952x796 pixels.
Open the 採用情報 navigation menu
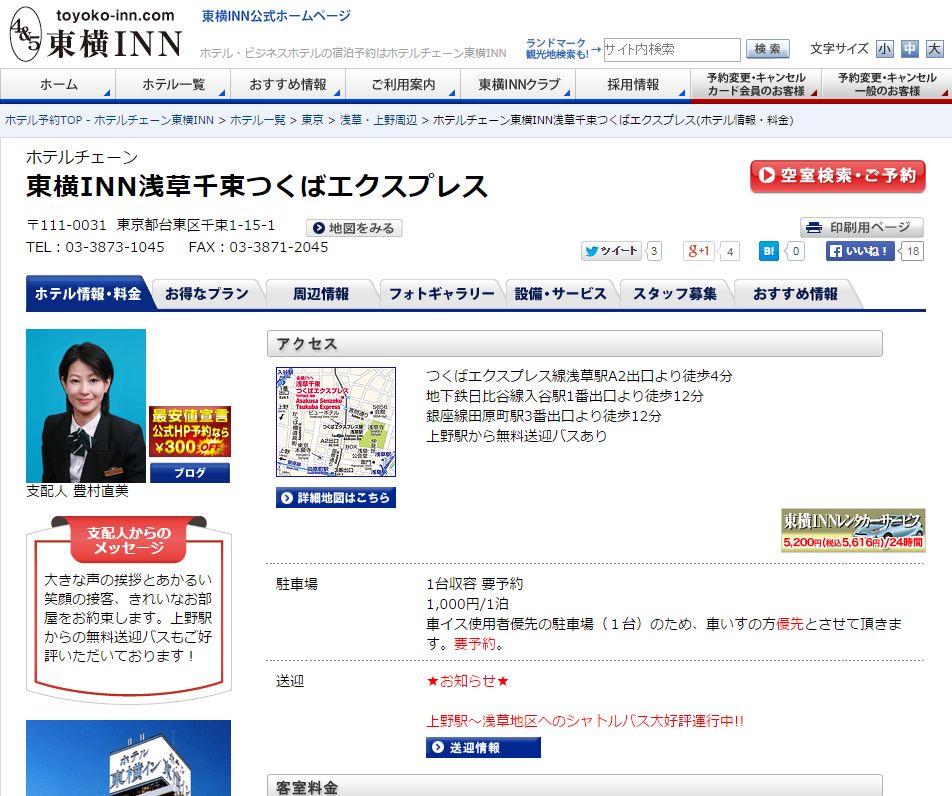tap(633, 84)
